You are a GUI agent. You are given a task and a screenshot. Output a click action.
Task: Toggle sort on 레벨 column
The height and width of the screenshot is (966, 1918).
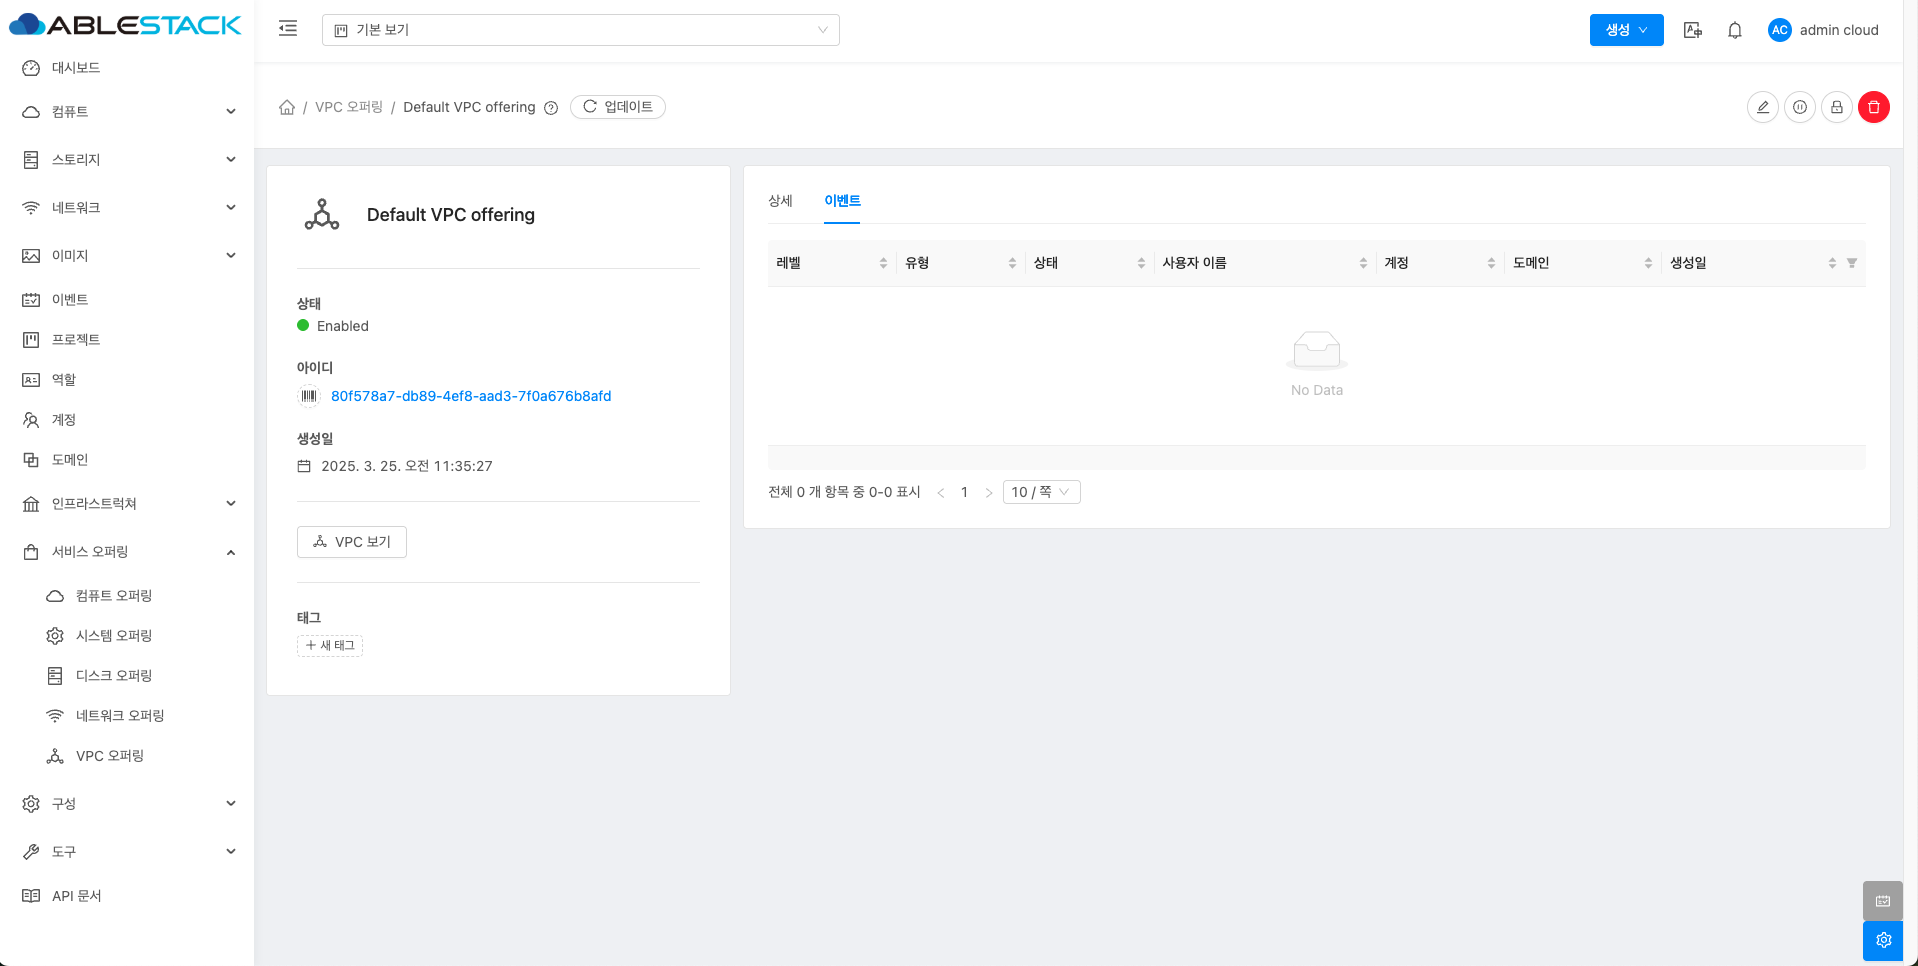tap(883, 263)
